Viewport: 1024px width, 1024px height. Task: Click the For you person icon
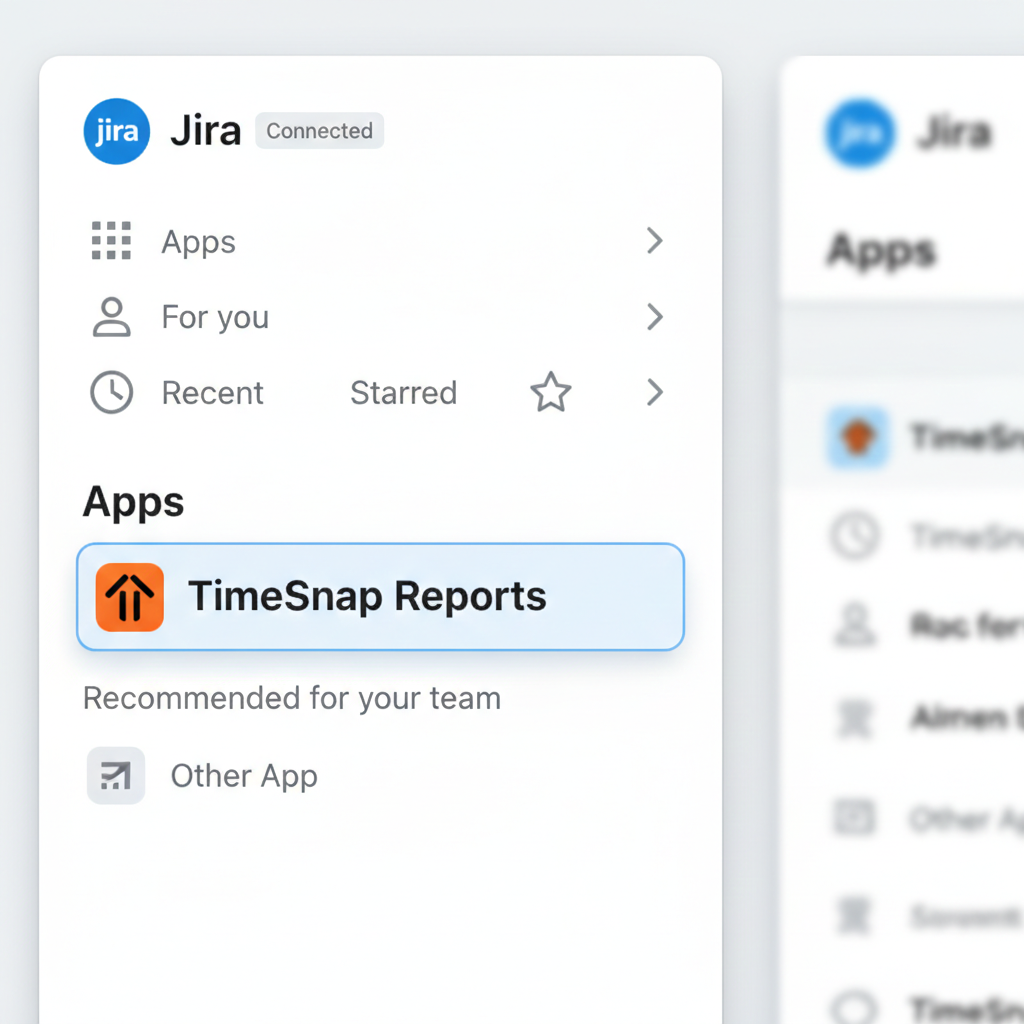[x=111, y=317]
